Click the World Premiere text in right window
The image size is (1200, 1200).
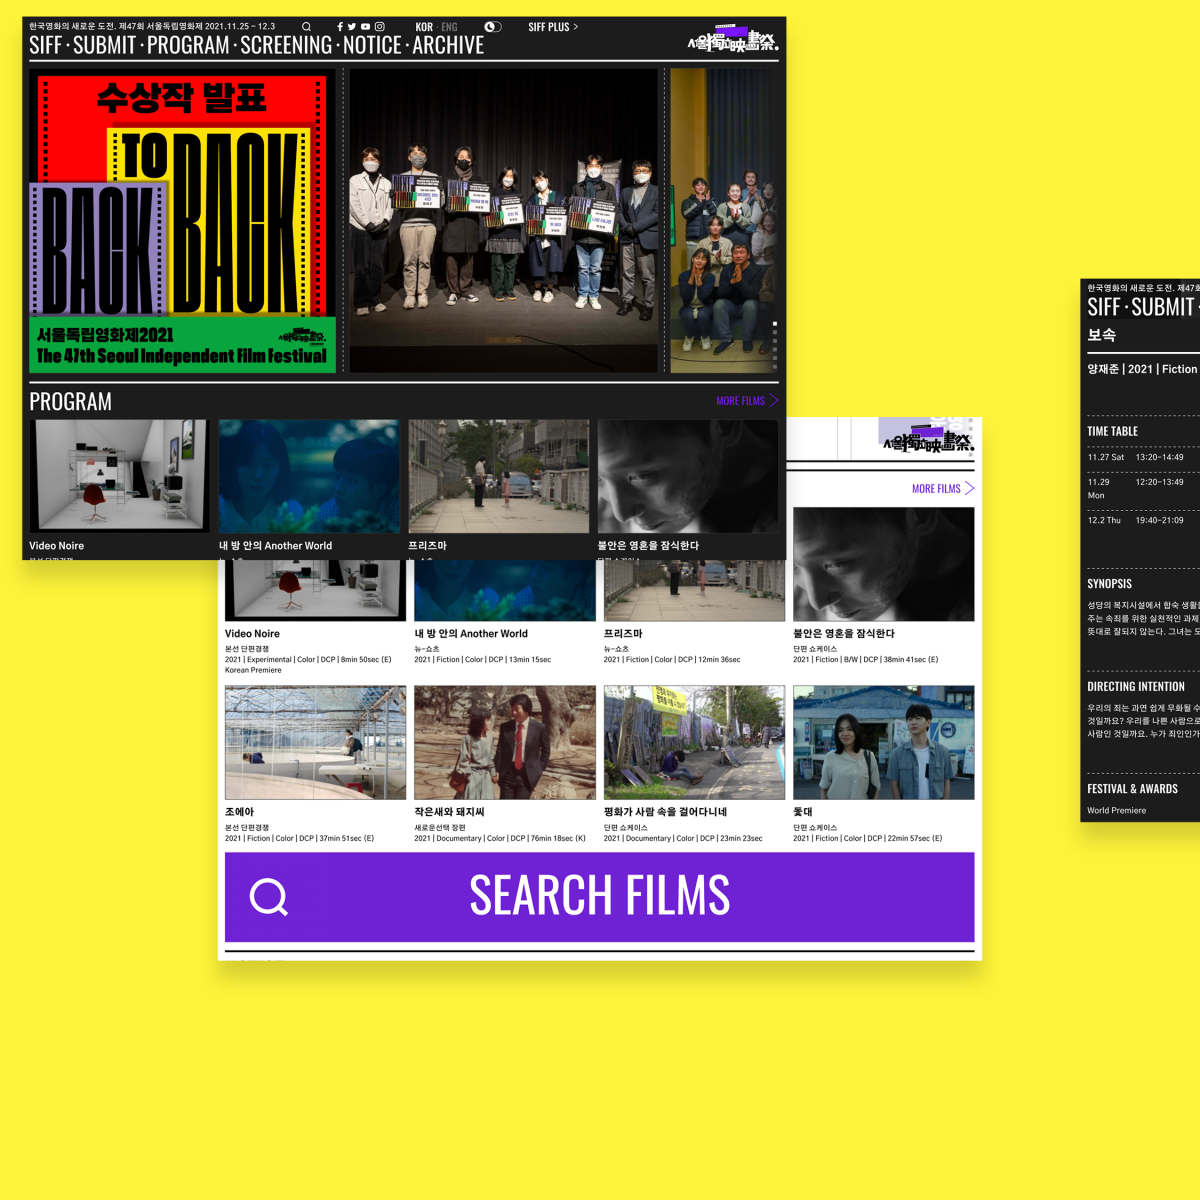point(1117,811)
